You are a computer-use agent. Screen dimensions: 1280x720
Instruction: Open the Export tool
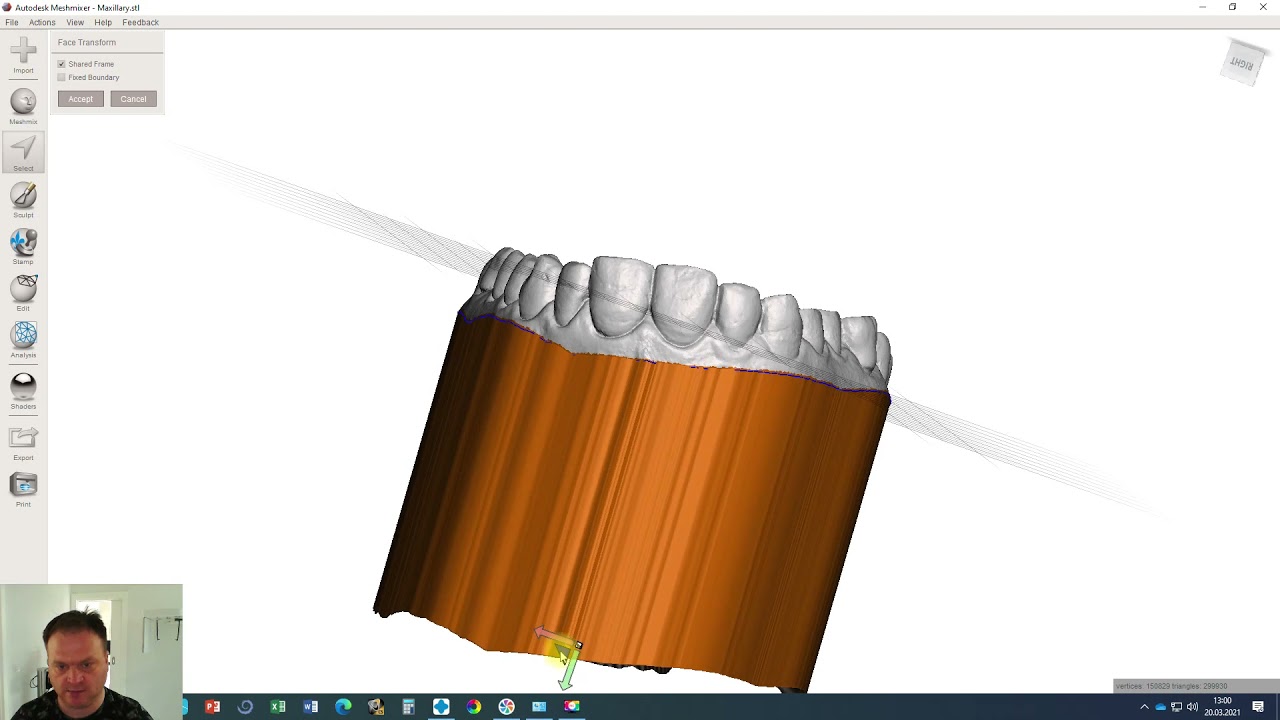point(23,443)
